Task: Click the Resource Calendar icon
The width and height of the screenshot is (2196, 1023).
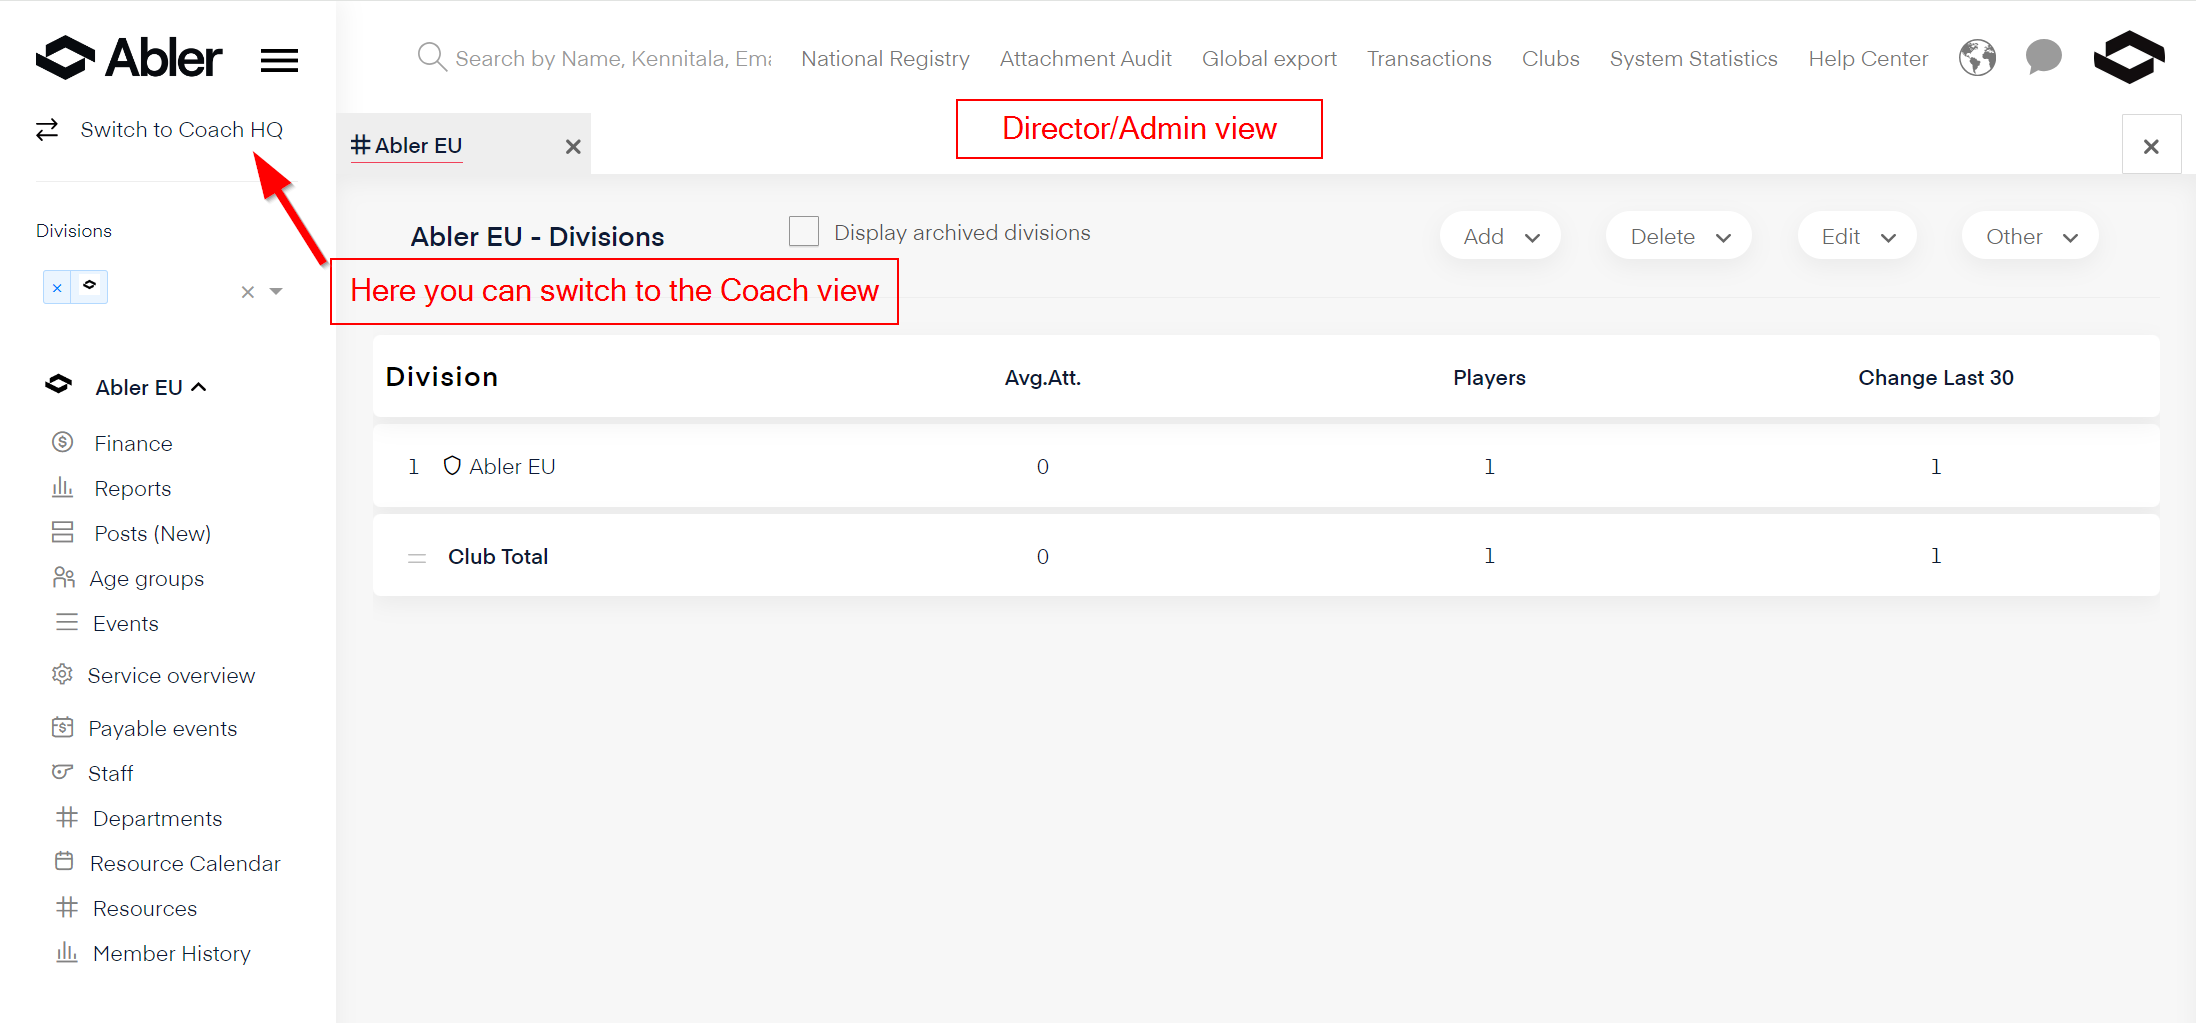Action: [x=64, y=861]
